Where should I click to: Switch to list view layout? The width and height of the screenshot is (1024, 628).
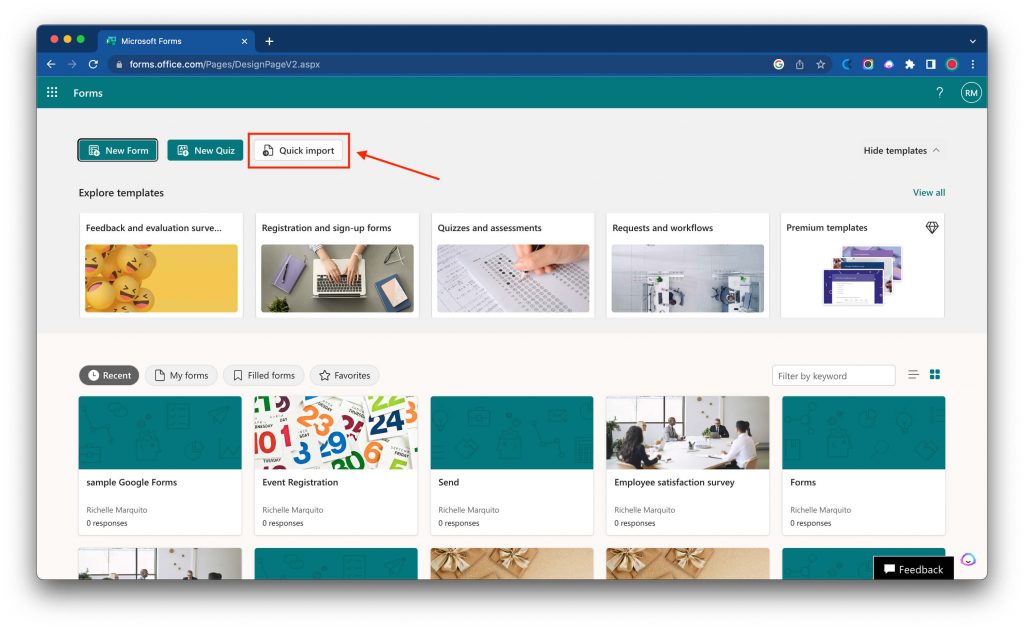913,374
